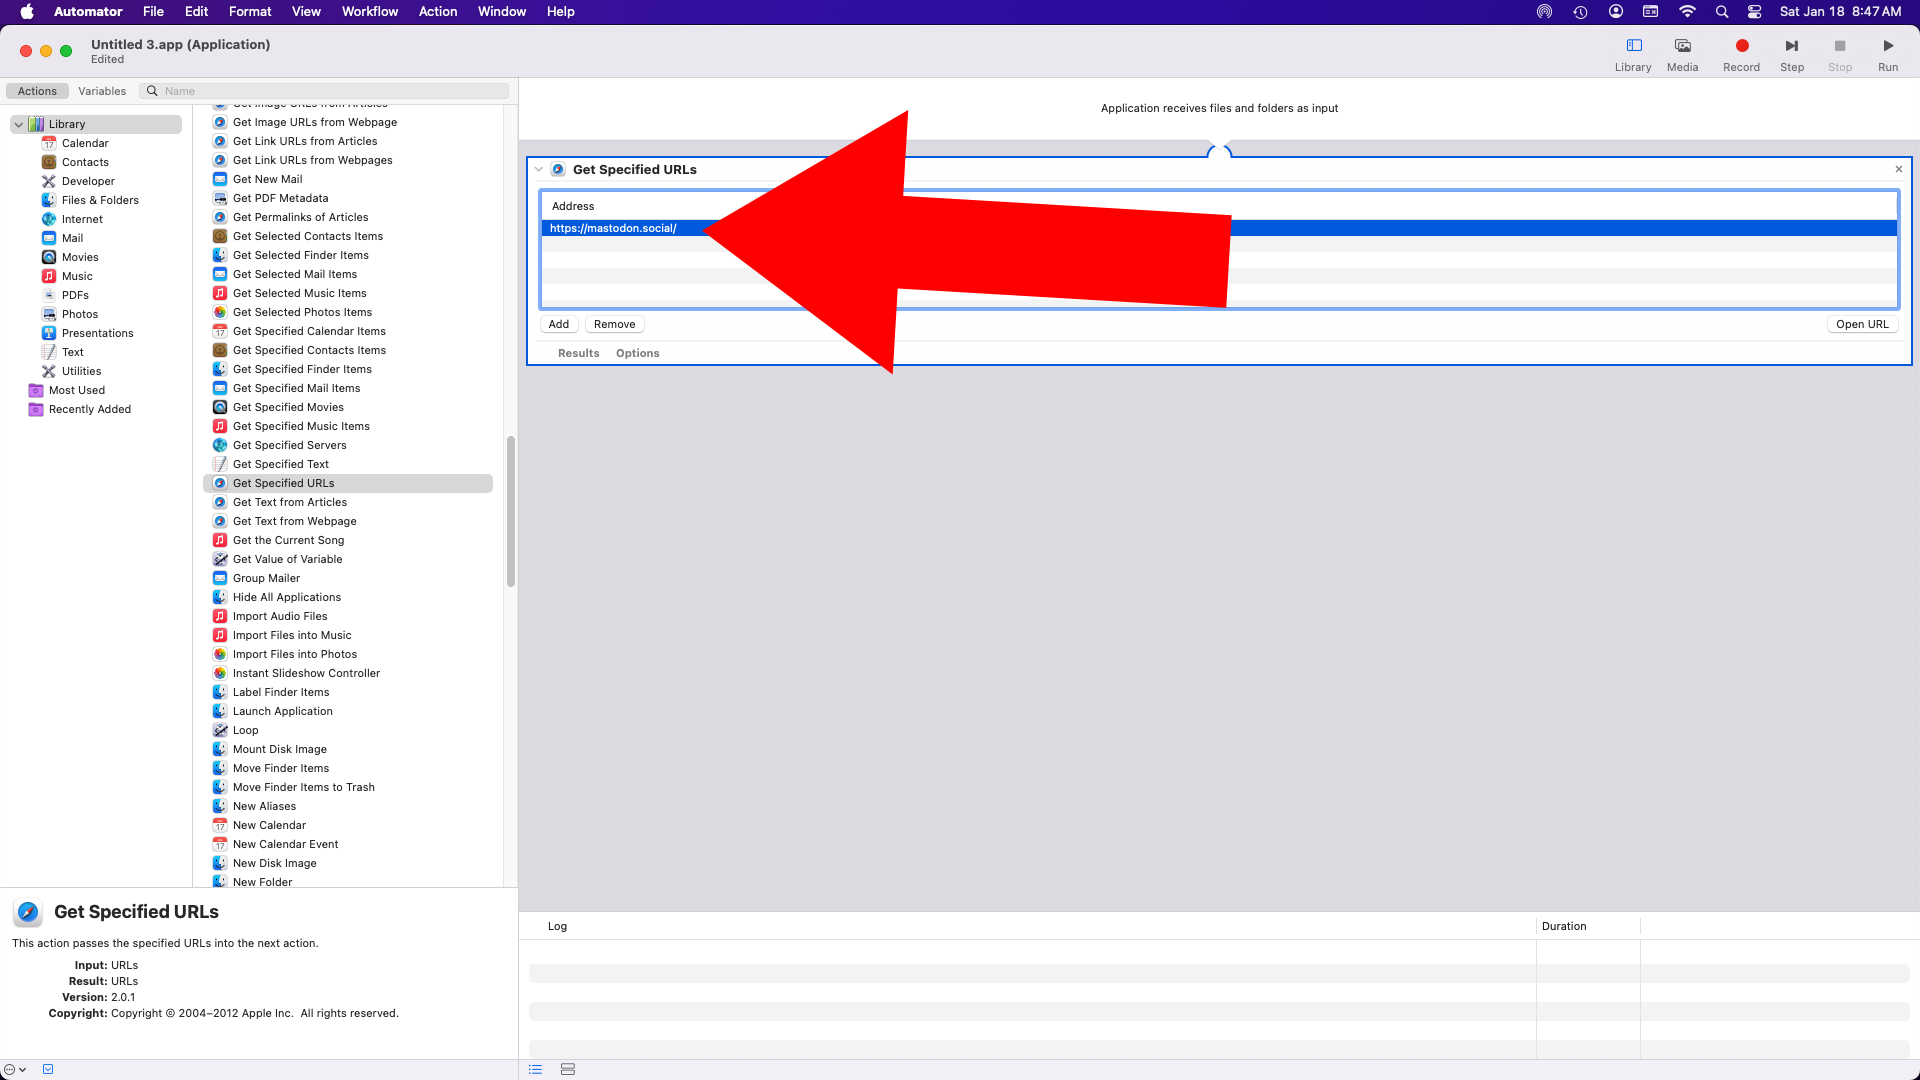
Task: Select the Utilities library category
Action: pyautogui.click(x=81, y=371)
